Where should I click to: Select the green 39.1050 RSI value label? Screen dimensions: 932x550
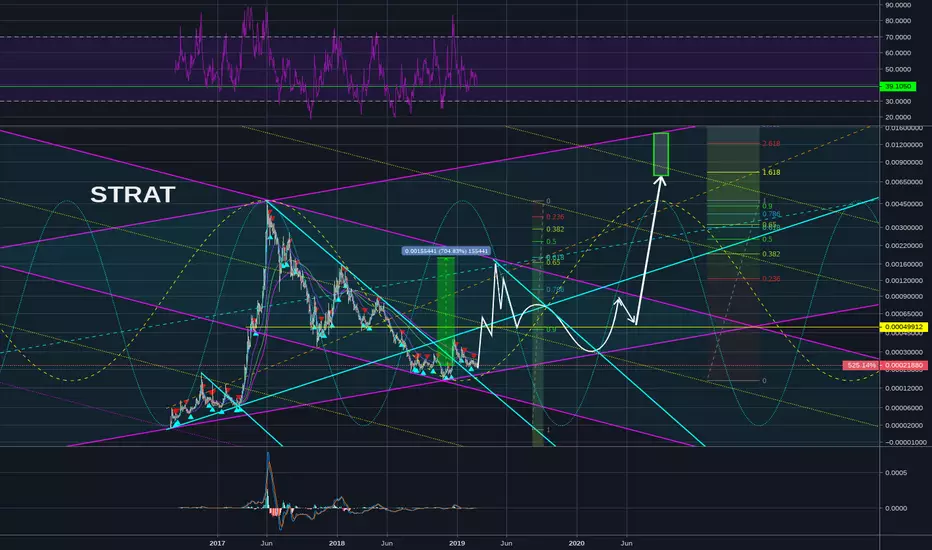click(x=898, y=86)
